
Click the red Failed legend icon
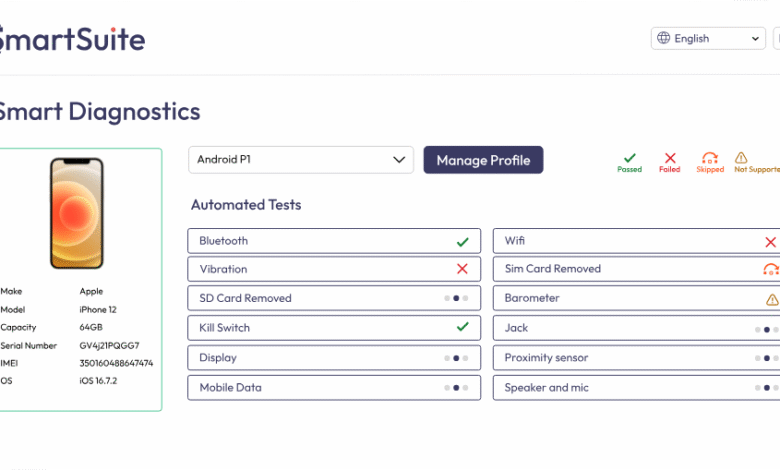(670, 158)
